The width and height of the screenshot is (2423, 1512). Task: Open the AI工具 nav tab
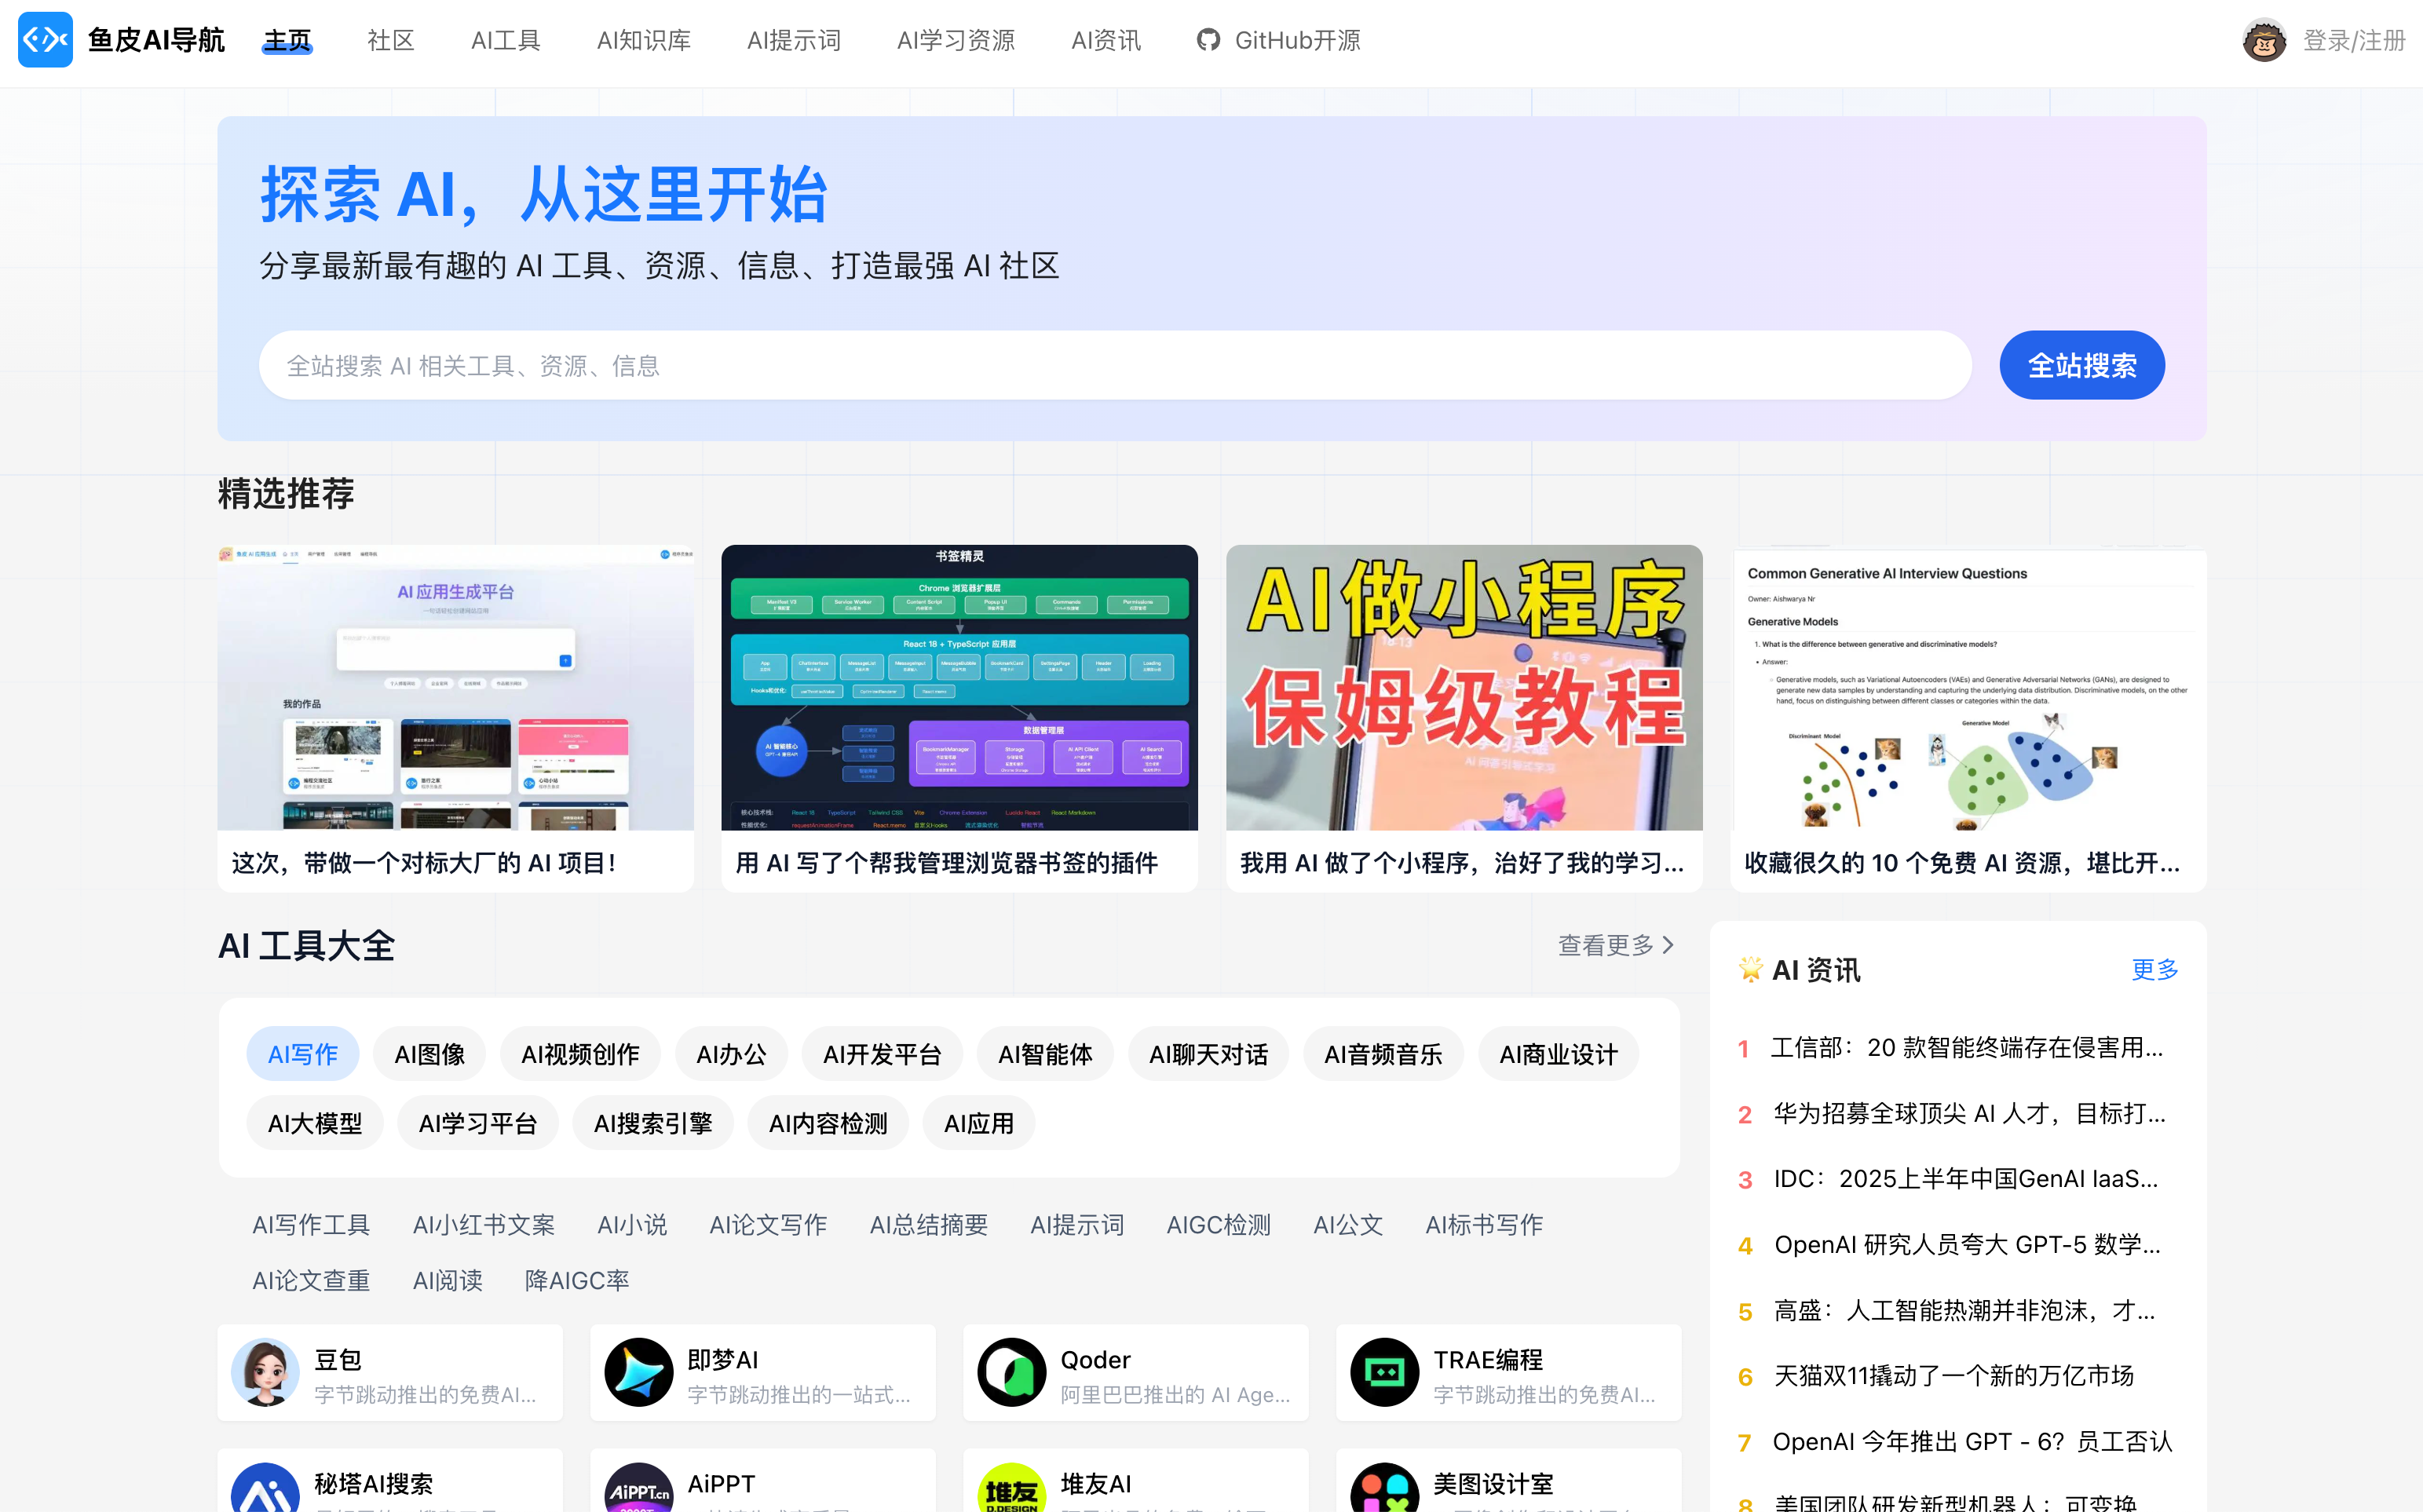[x=505, y=40]
